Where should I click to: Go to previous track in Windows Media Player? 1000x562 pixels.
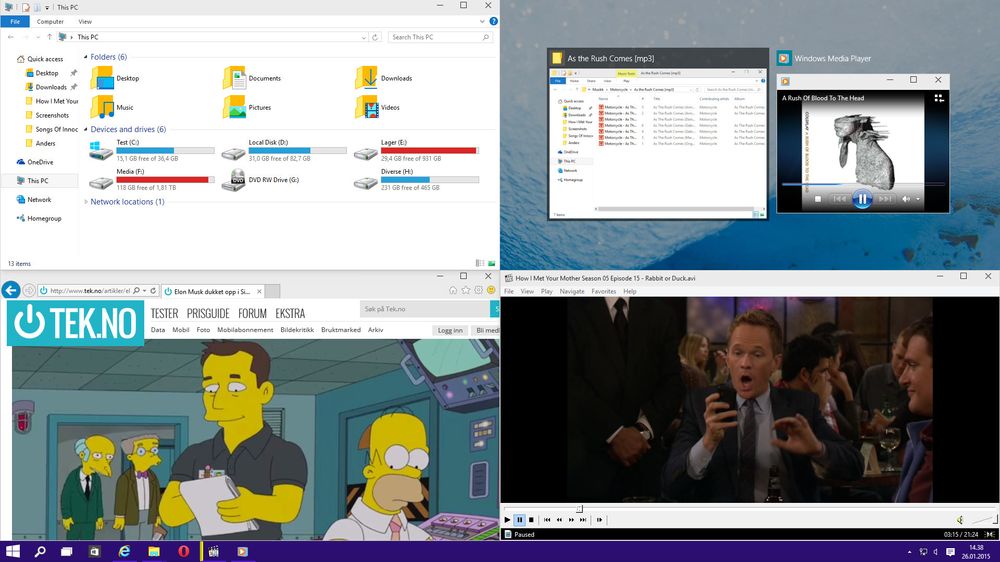point(840,199)
